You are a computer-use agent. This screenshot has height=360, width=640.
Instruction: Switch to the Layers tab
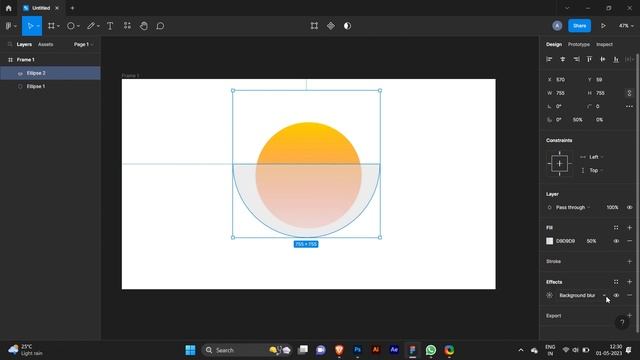click(x=24, y=44)
